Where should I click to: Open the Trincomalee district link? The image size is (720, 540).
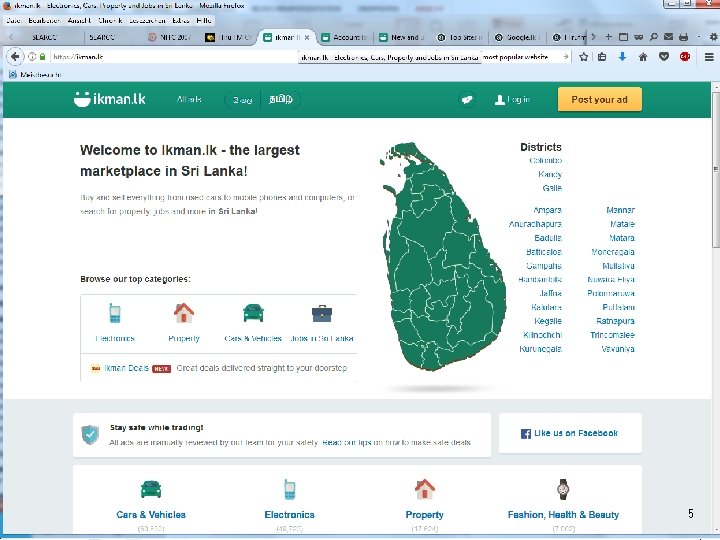click(x=613, y=335)
